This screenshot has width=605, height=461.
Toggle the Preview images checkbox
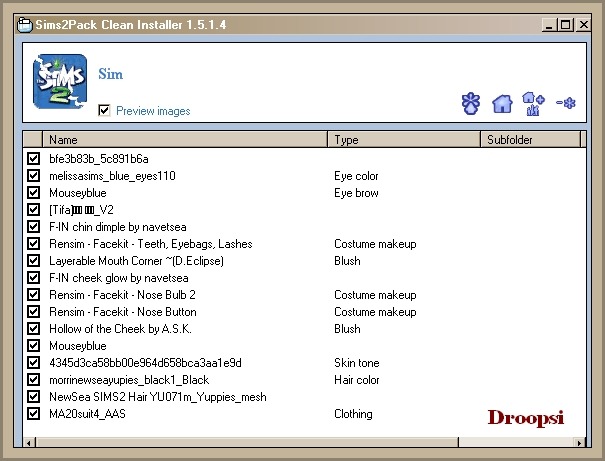104,110
